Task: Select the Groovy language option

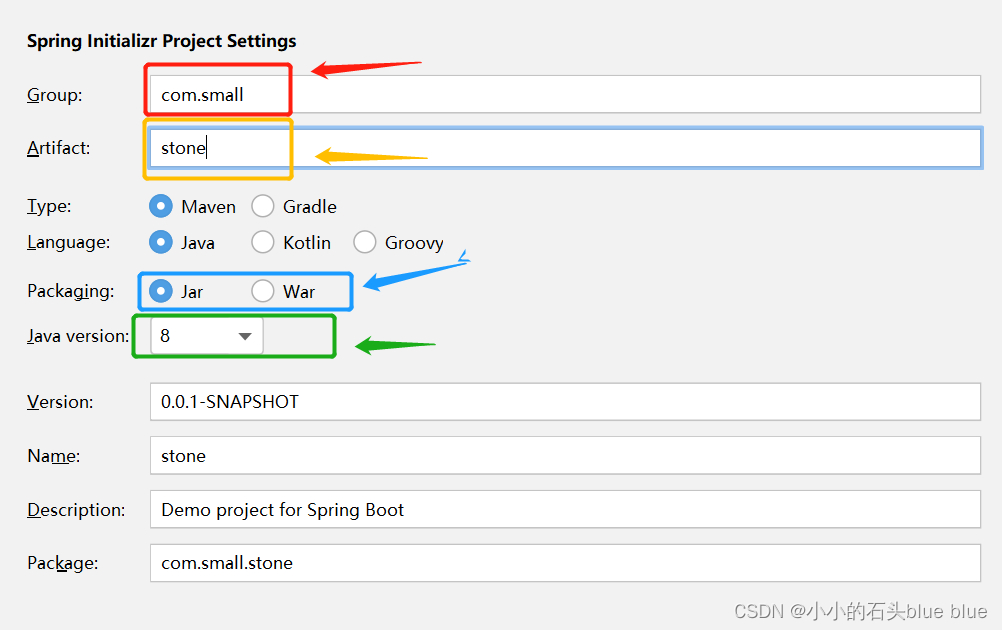Action: pyautogui.click(x=365, y=242)
